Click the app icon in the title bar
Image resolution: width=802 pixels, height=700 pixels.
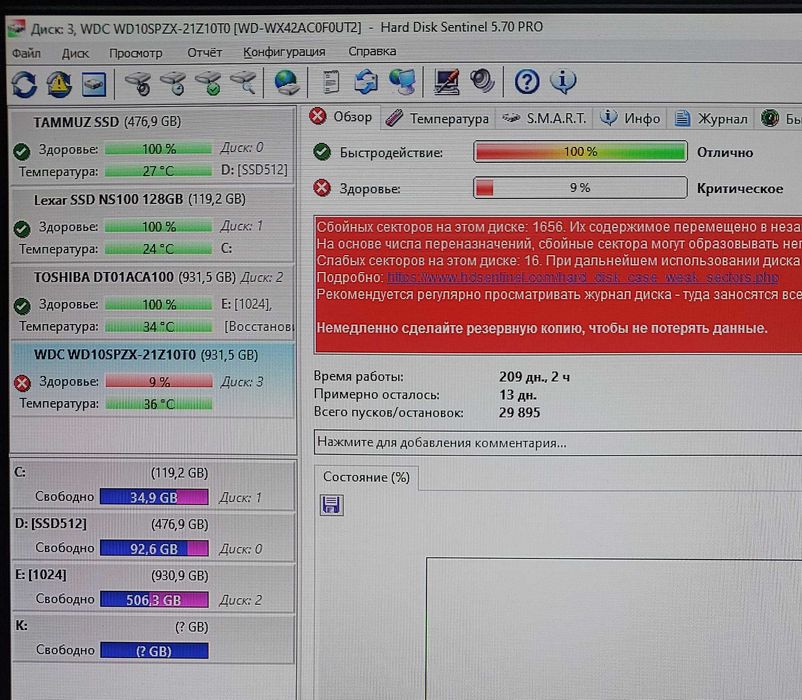(x=17, y=29)
